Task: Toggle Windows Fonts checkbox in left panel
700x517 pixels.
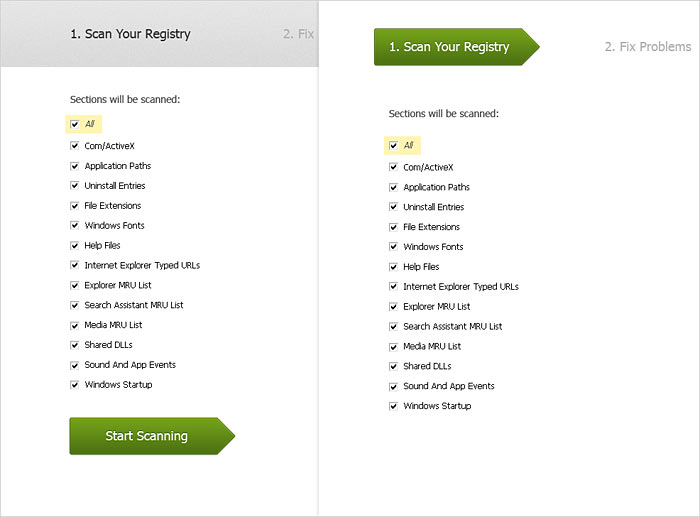Action: point(75,226)
